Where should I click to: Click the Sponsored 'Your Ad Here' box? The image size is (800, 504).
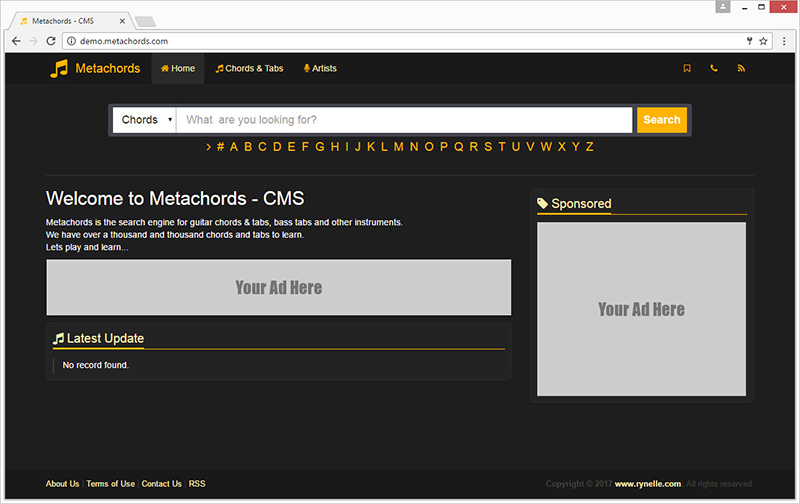(x=641, y=309)
